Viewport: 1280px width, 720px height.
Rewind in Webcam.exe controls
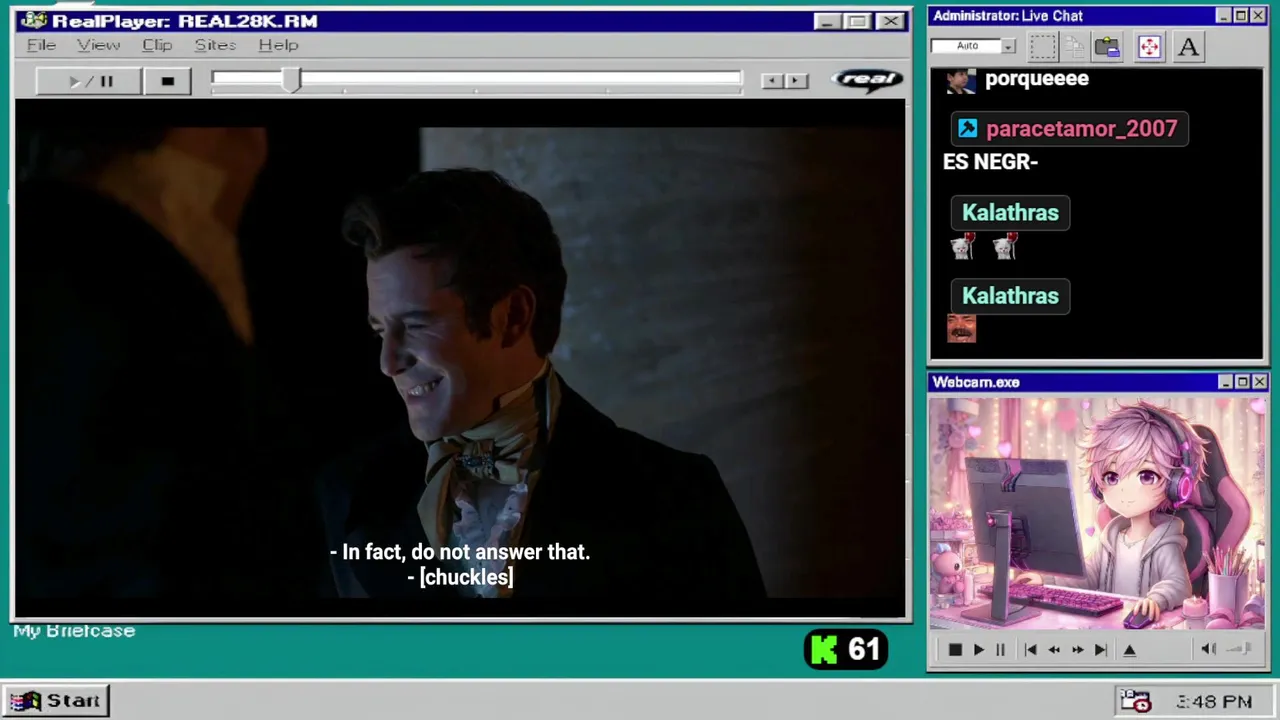(1054, 650)
